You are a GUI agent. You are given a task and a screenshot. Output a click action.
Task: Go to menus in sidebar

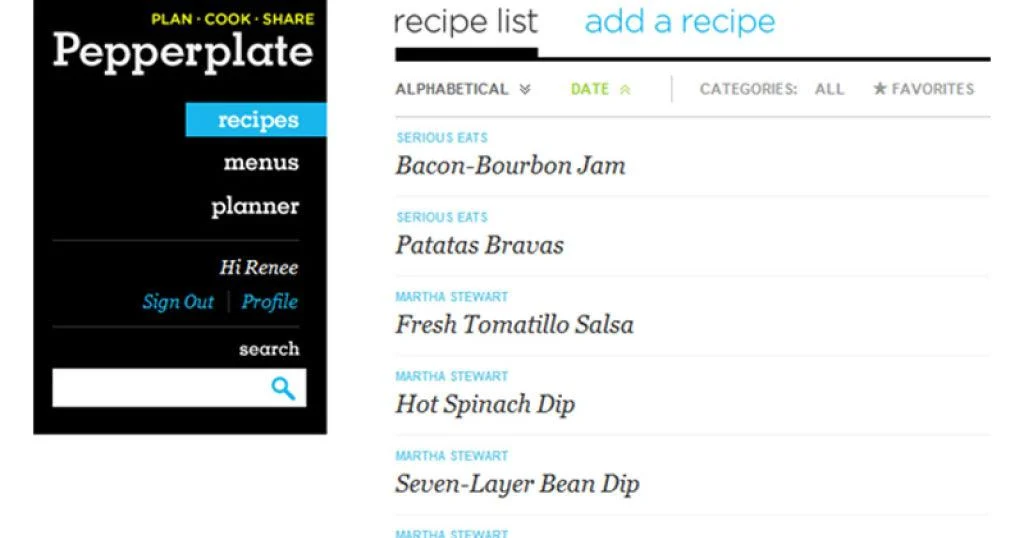pyautogui.click(x=261, y=163)
